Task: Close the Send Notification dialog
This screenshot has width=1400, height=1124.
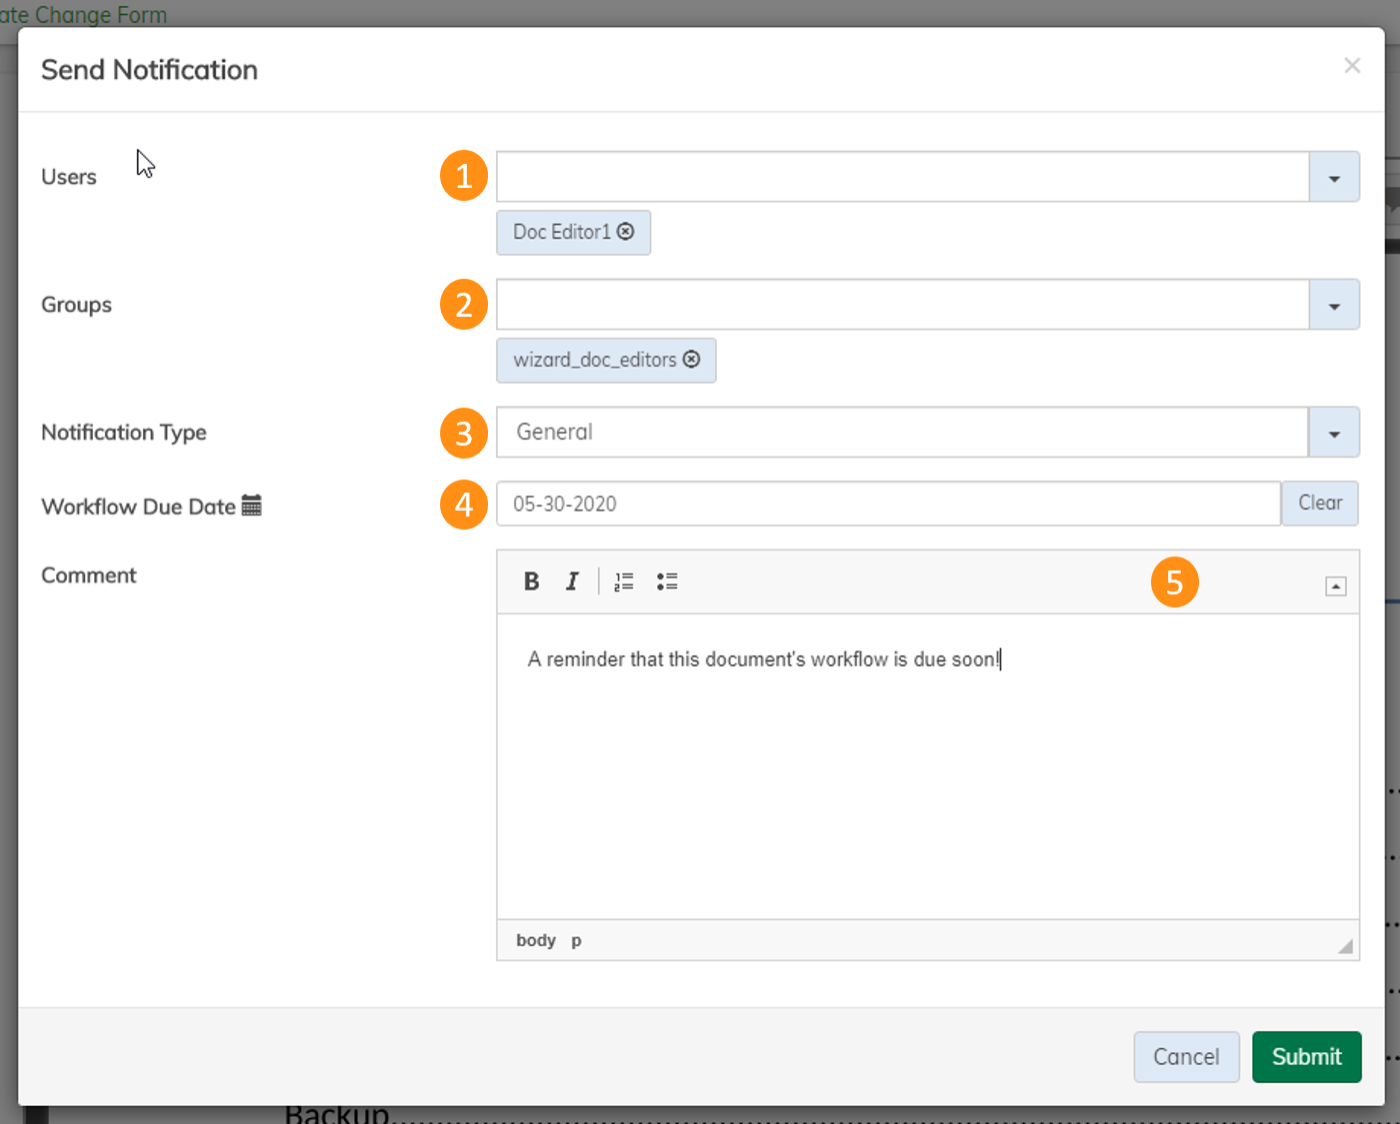Action: [x=1352, y=66]
